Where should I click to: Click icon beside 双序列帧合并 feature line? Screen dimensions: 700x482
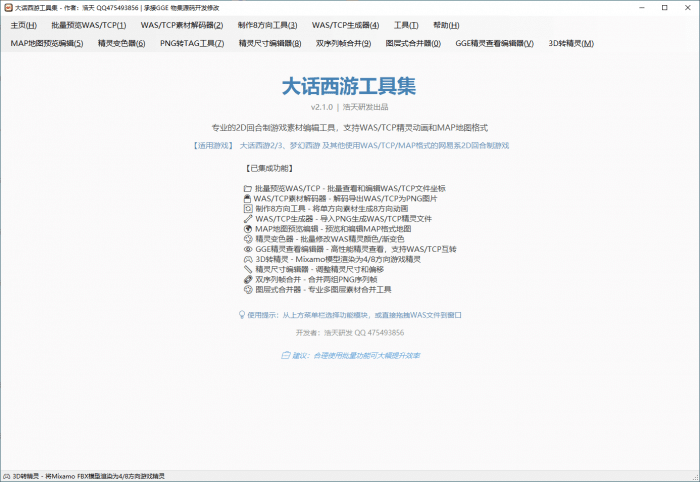(x=248, y=280)
